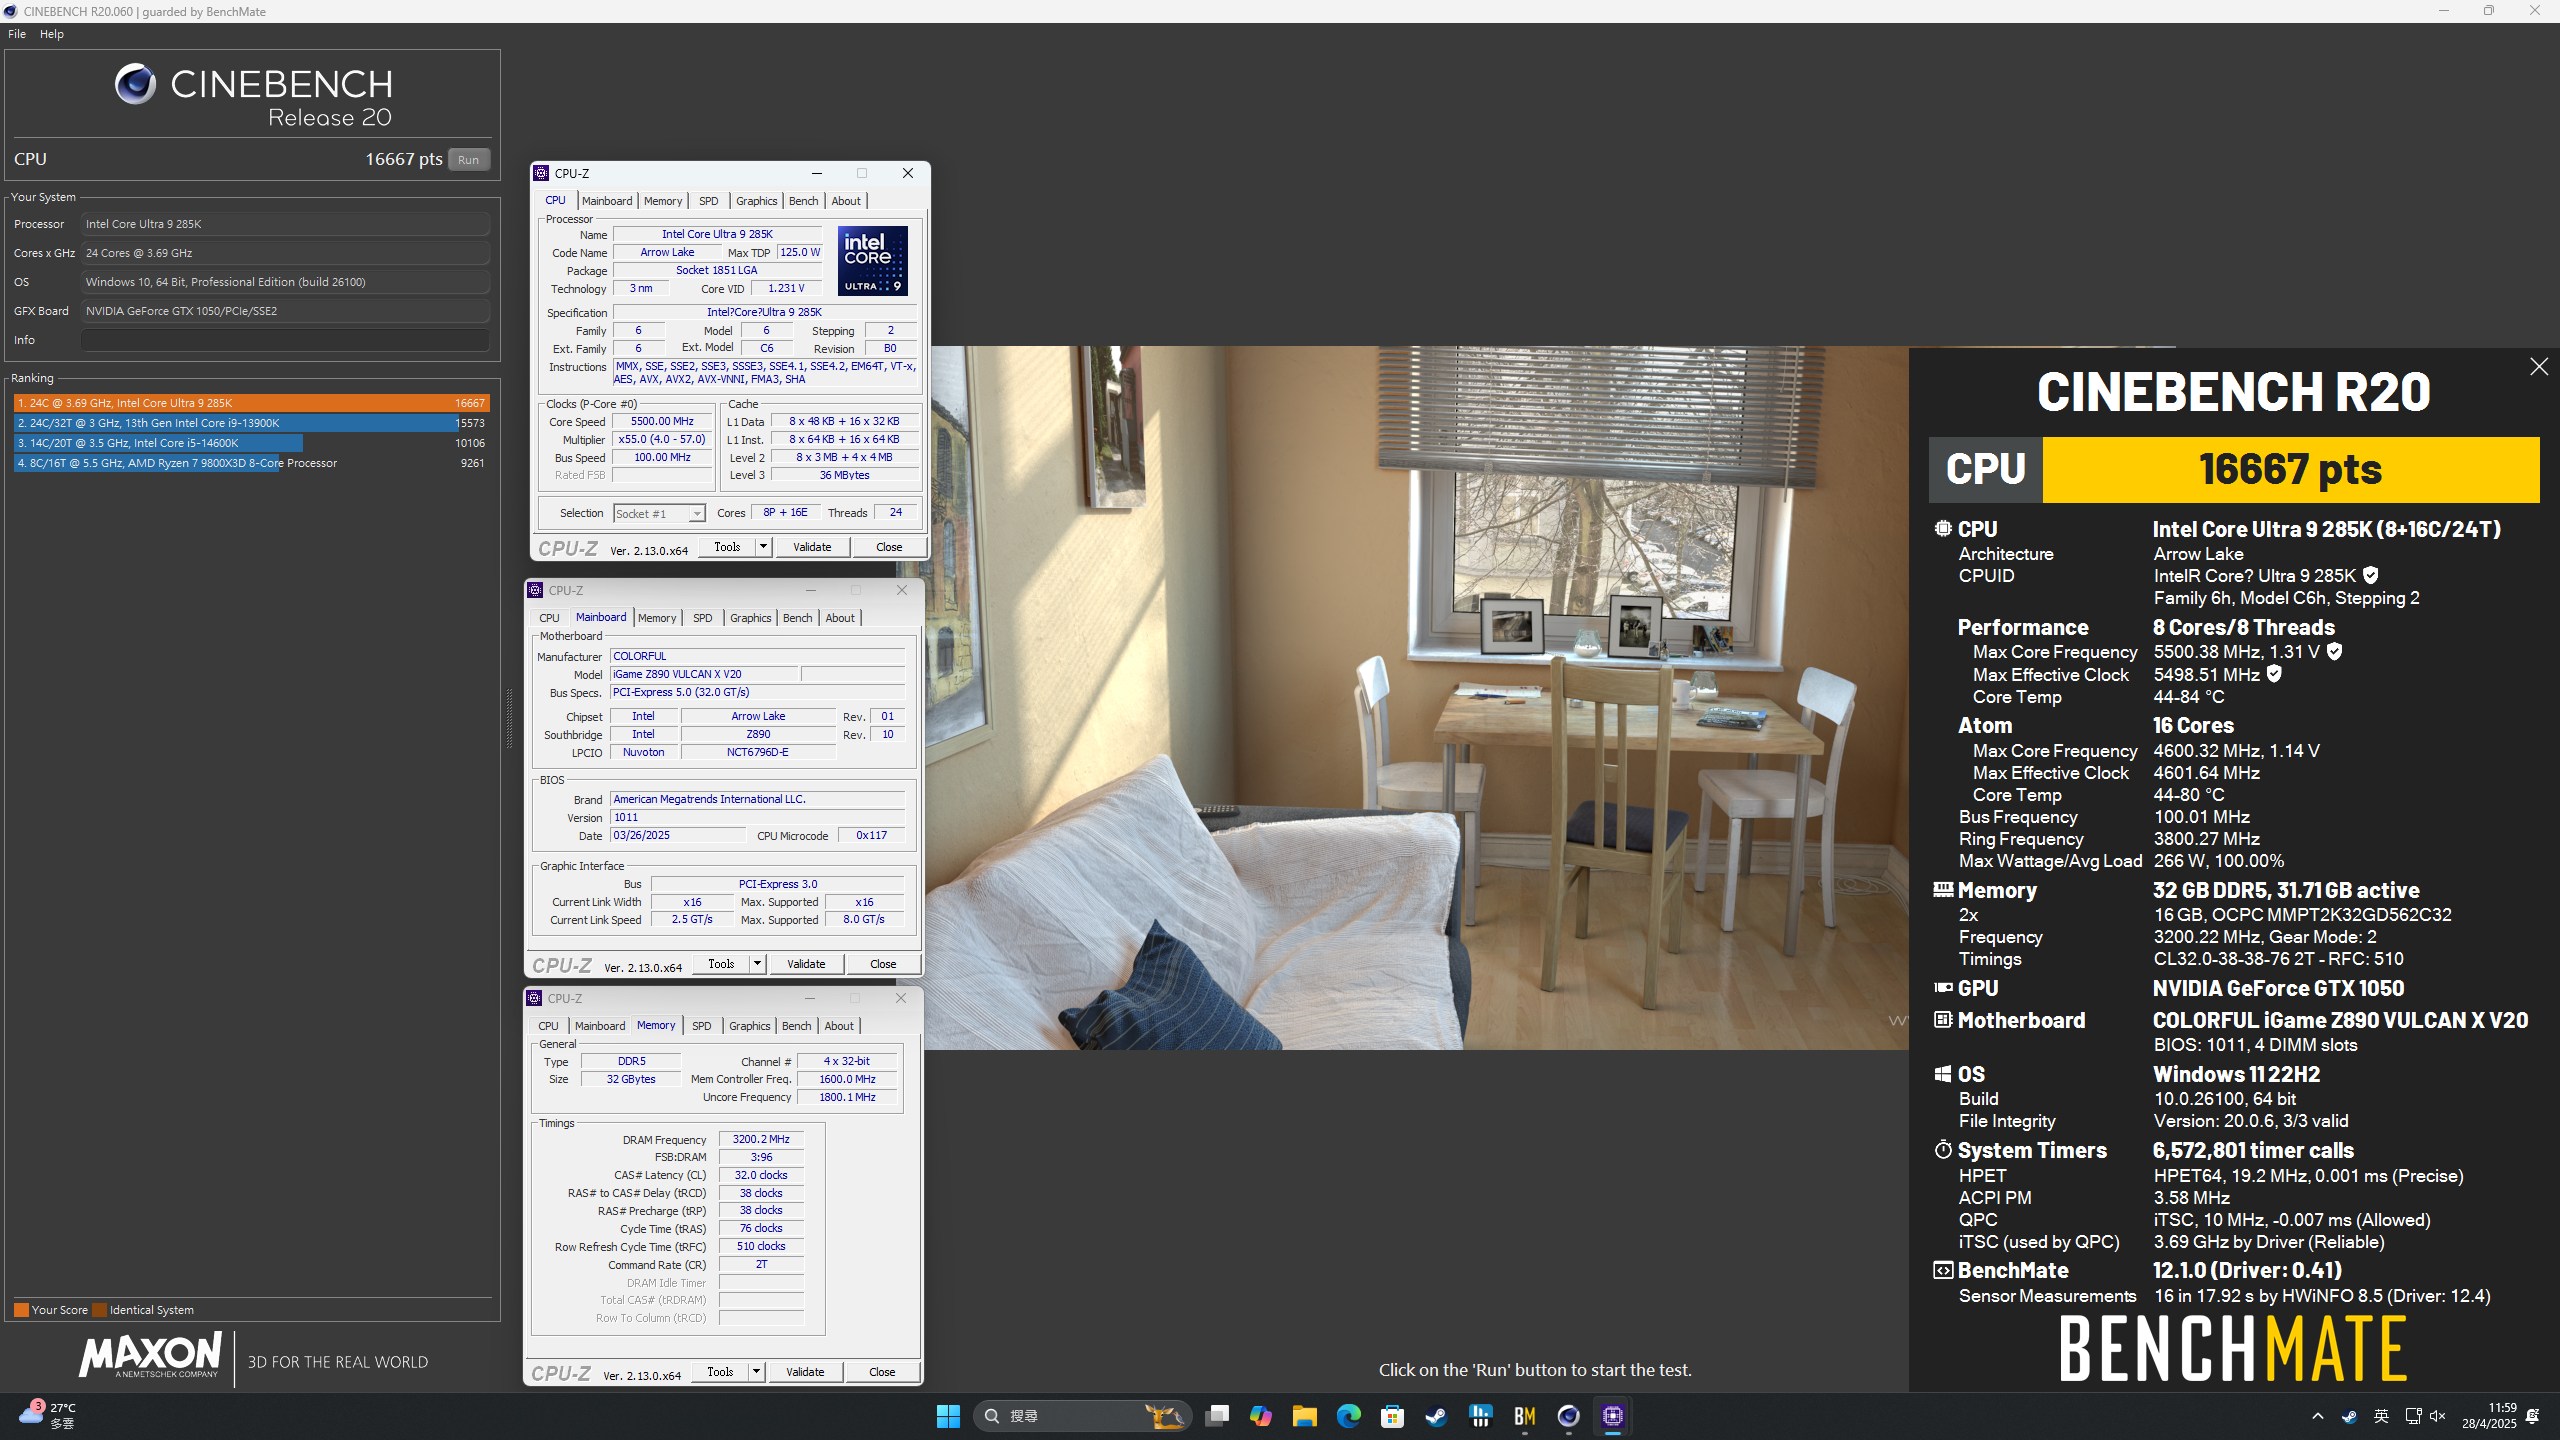This screenshot has width=2560, height=1440.
Task: Open Mainboard tab in bottom CPU-Z window
Action: (600, 1026)
